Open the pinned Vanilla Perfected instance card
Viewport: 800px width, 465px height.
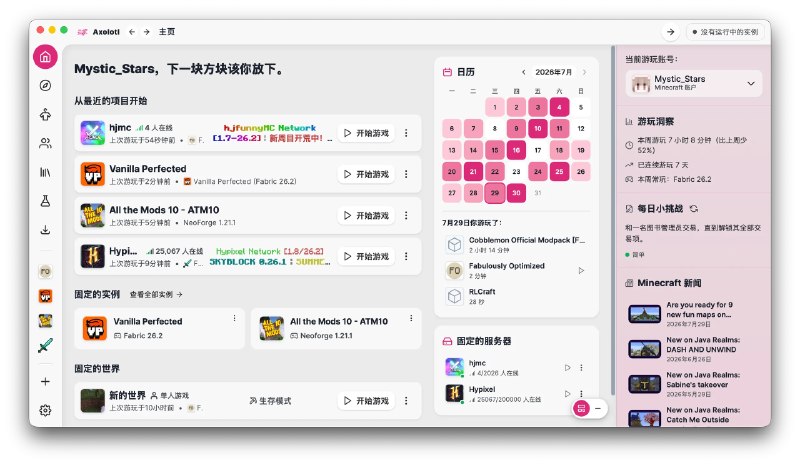(159, 328)
